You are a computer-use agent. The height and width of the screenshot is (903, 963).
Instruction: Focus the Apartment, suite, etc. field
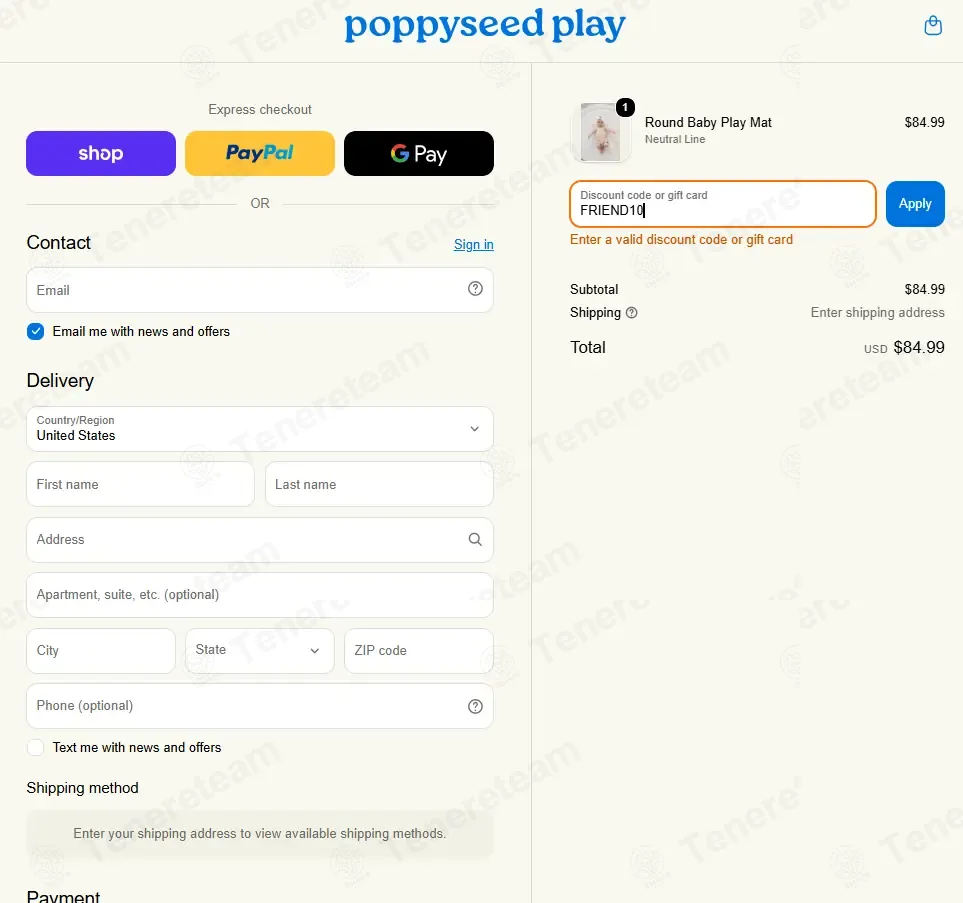[260, 595]
